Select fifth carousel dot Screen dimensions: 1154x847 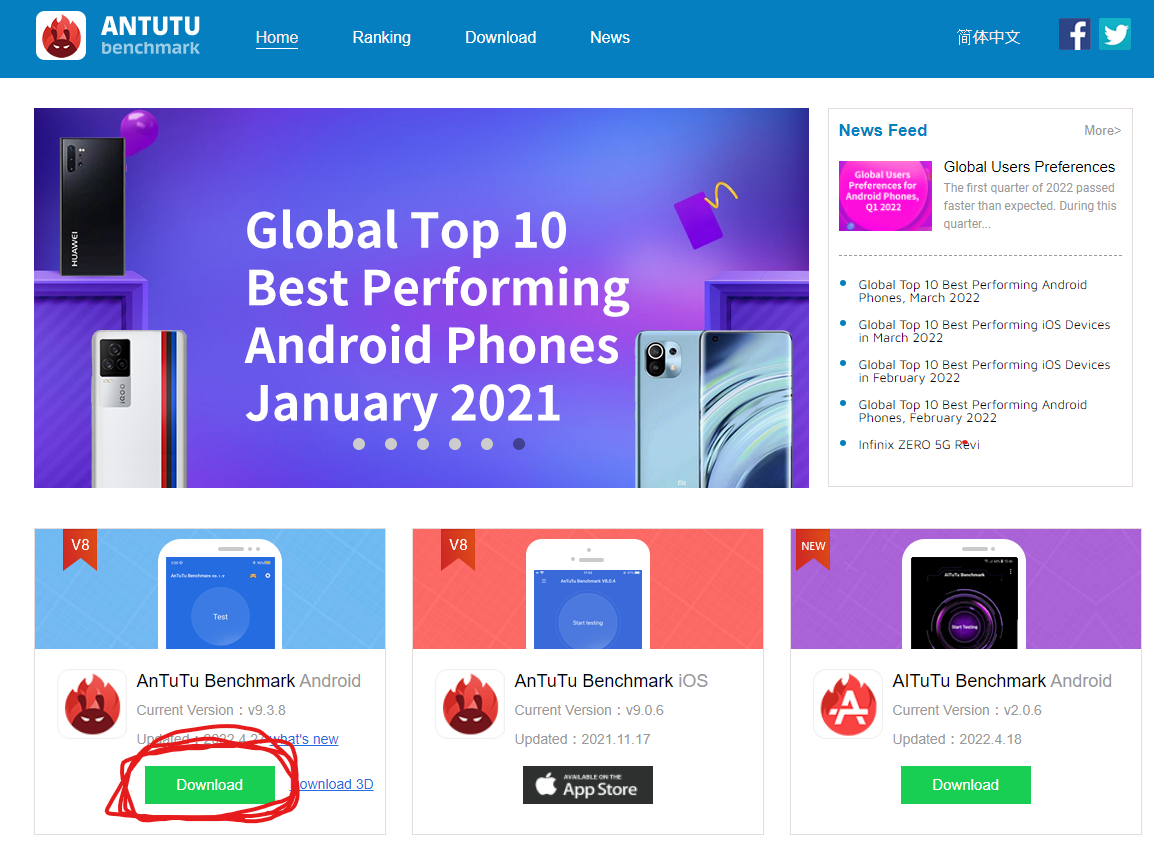[487, 444]
